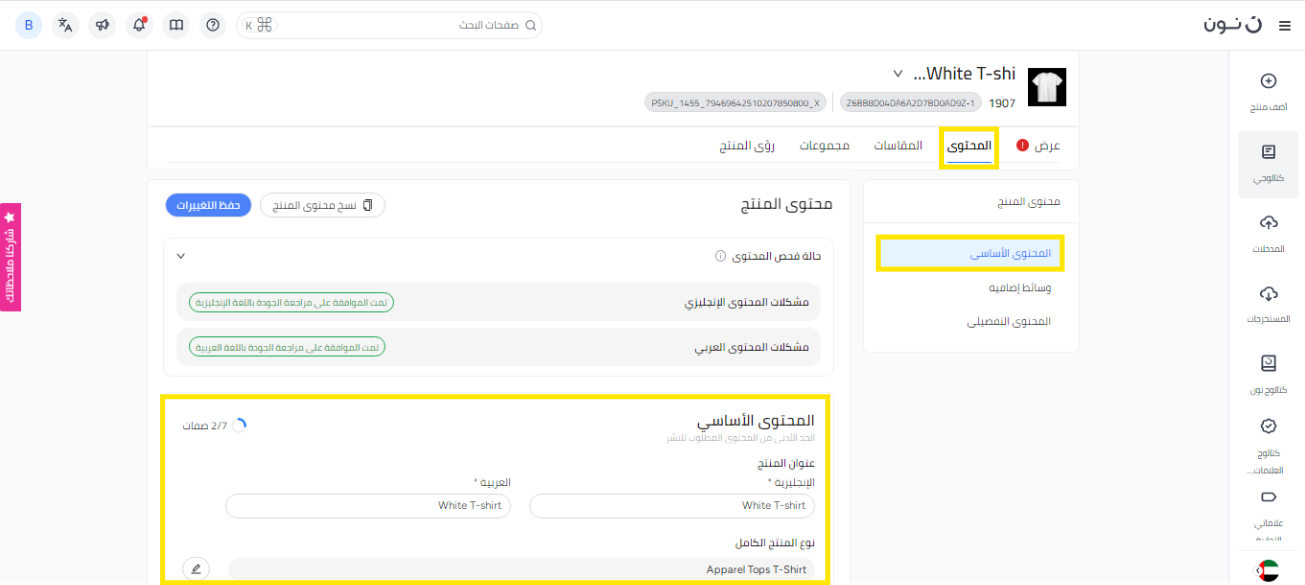The width and height of the screenshot is (1305, 585).
Task: Click the edit pencil icon for product type
Action: [196, 569]
